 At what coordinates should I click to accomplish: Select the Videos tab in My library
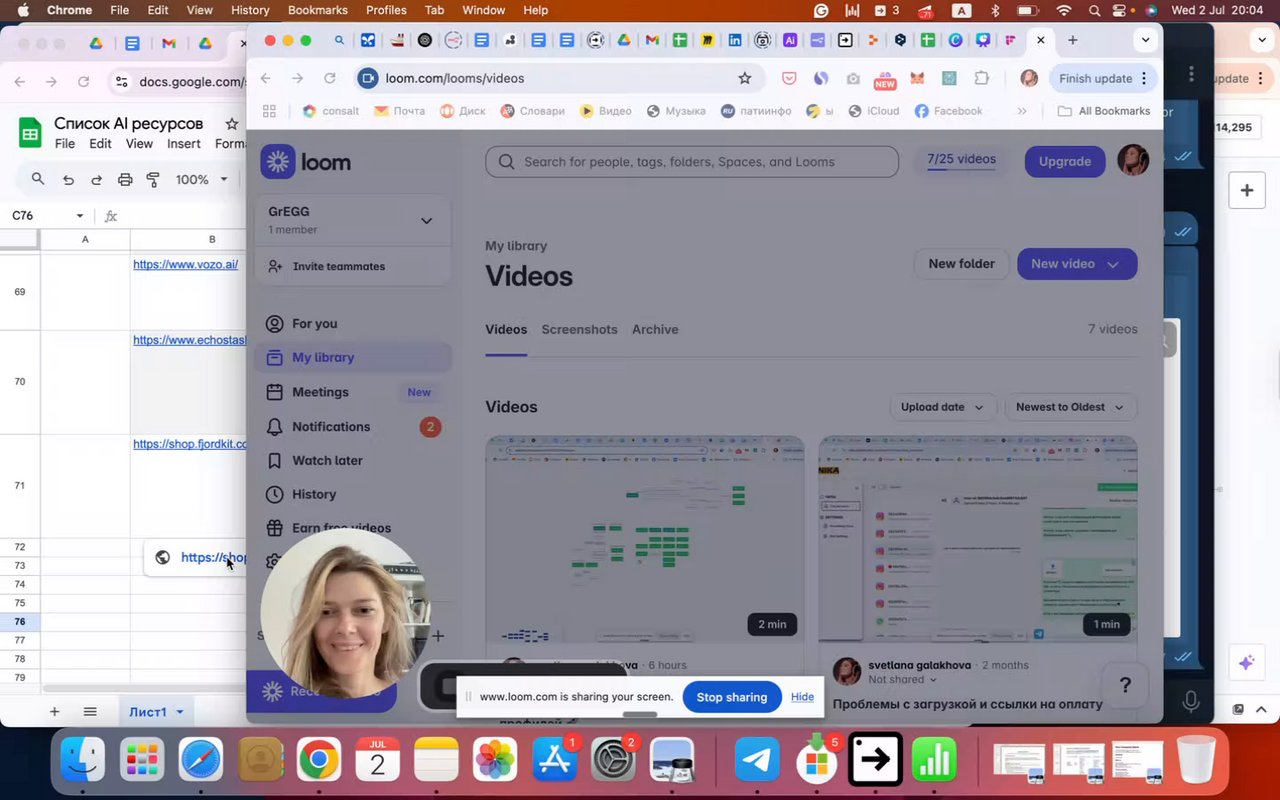(x=506, y=329)
